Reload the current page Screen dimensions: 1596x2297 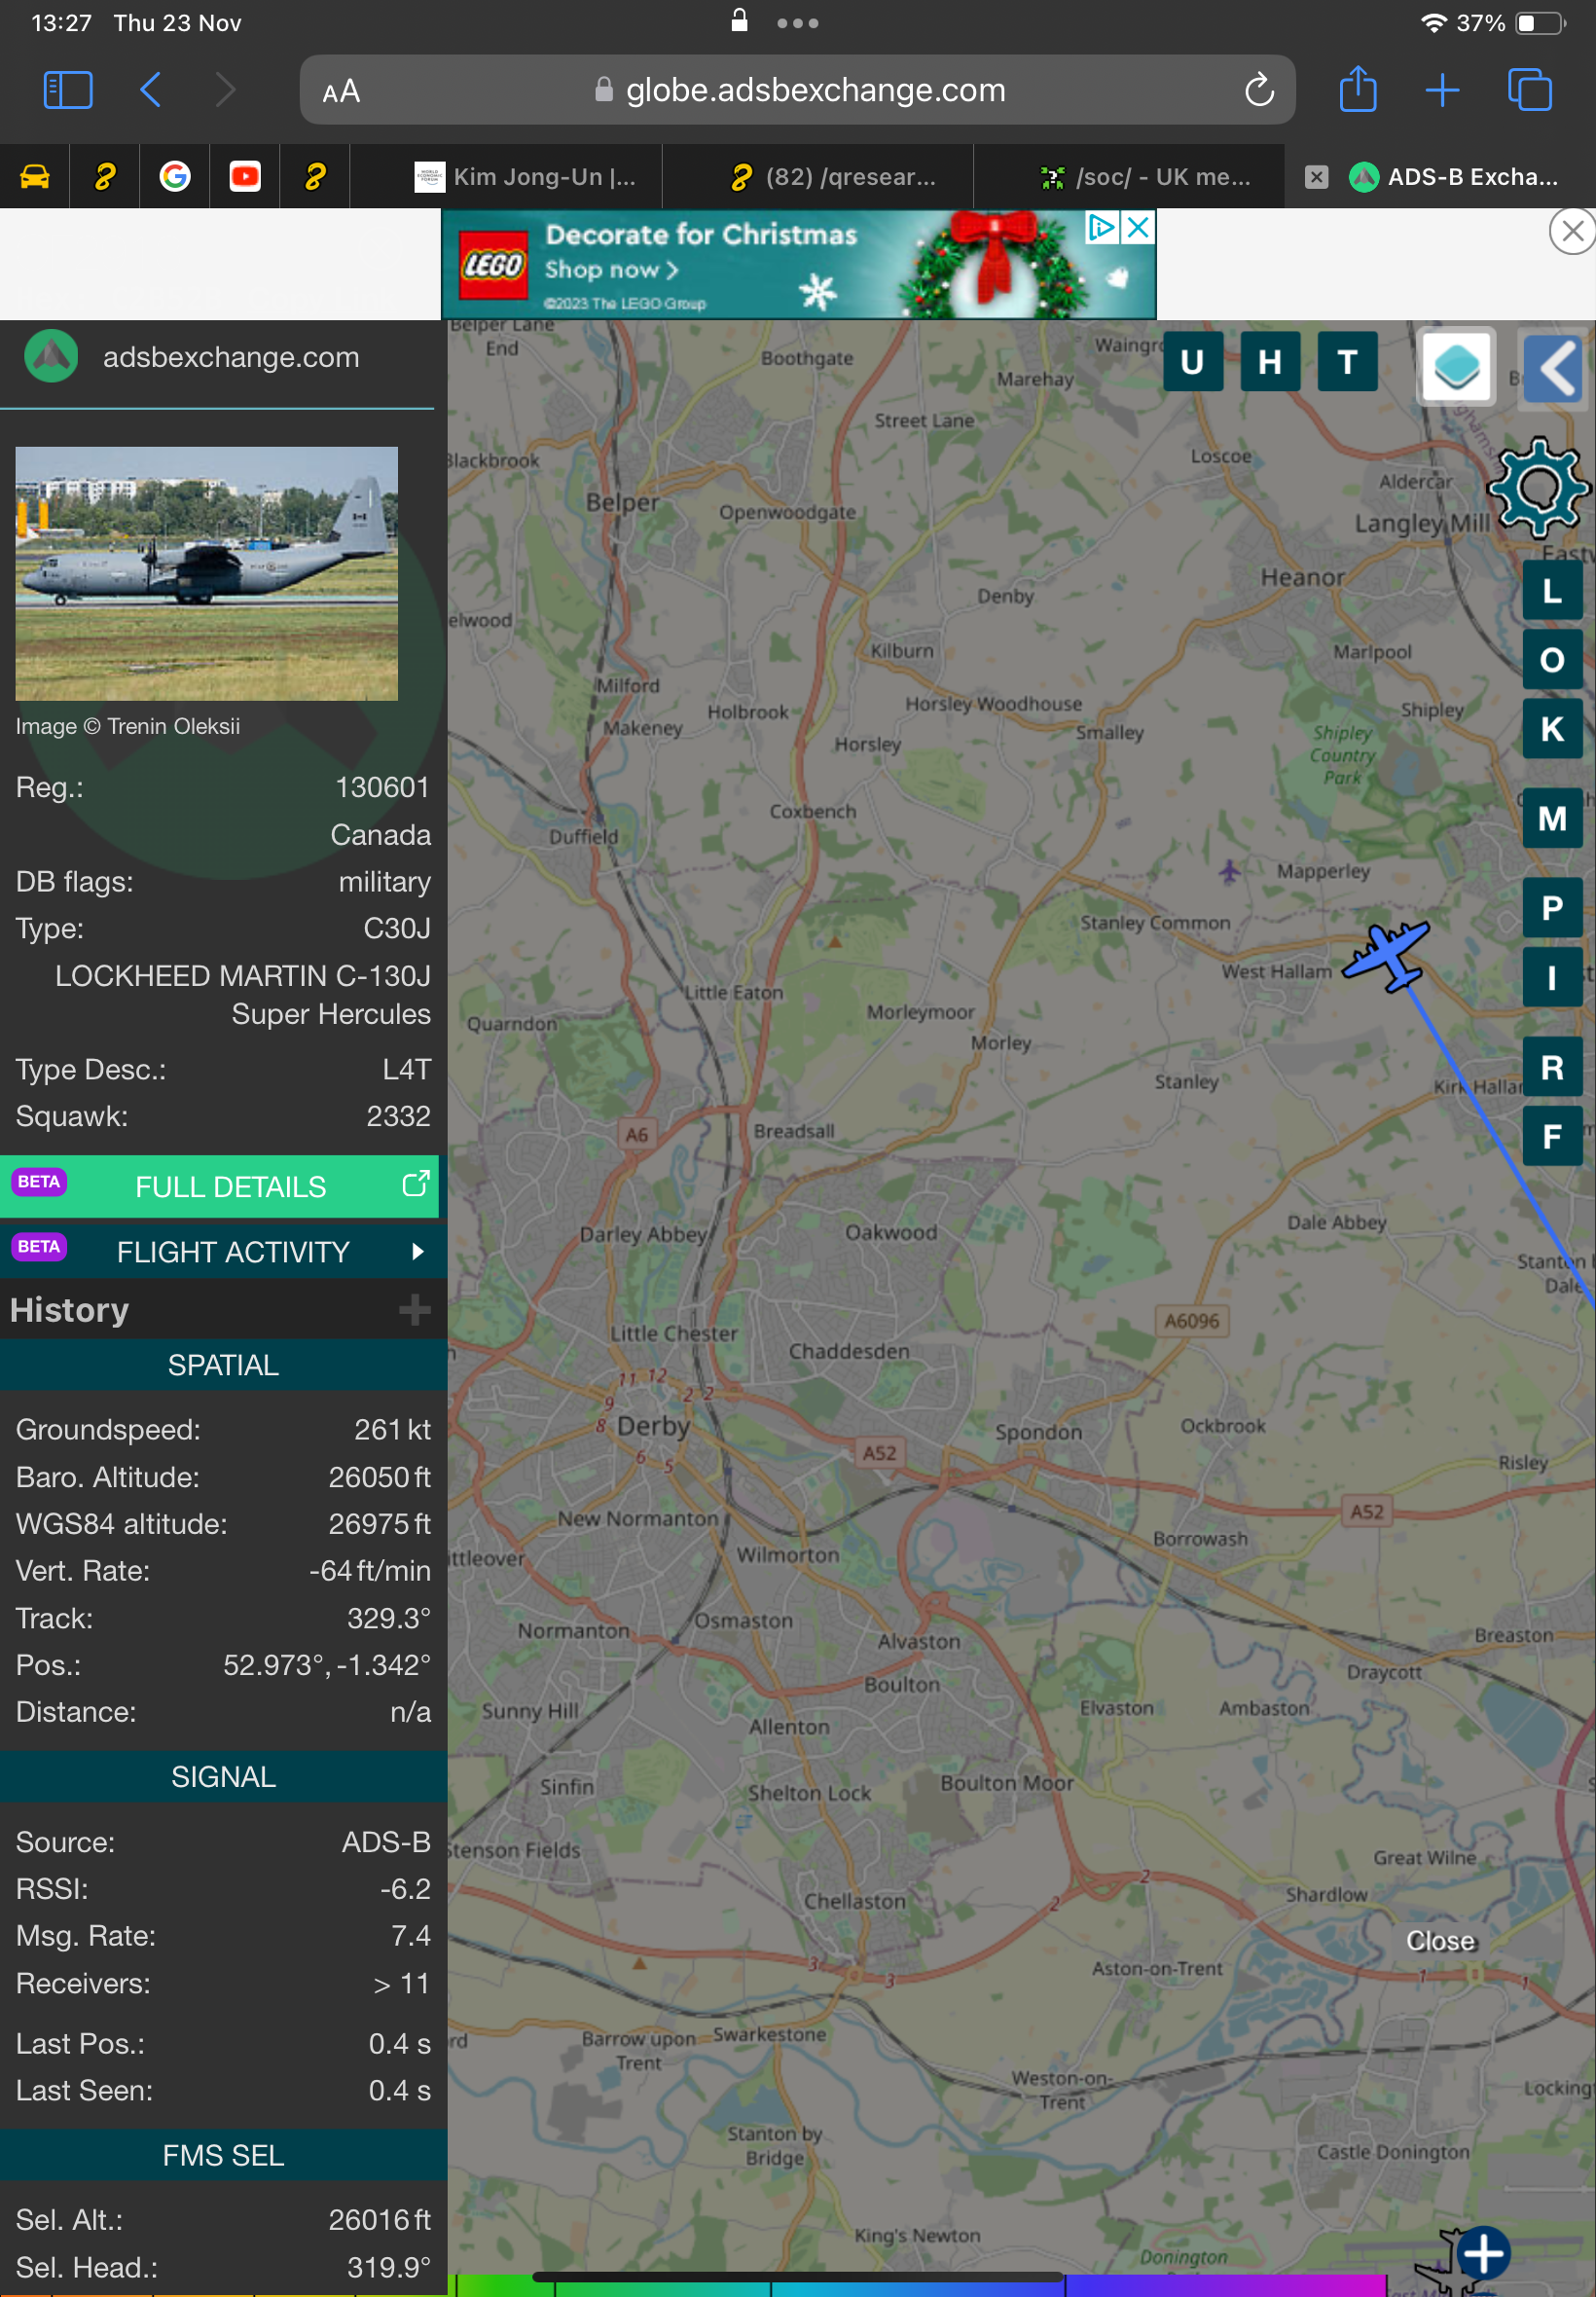click(1258, 91)
